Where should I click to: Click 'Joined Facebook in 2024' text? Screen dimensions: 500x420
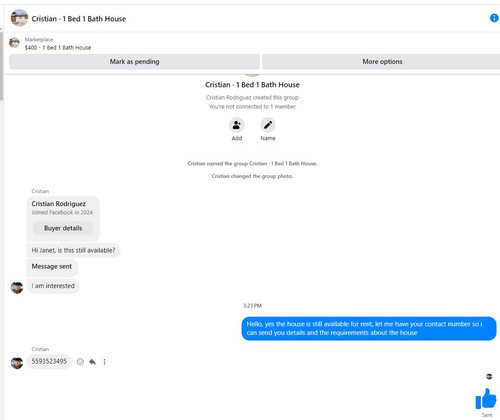[x=62, y=212]
